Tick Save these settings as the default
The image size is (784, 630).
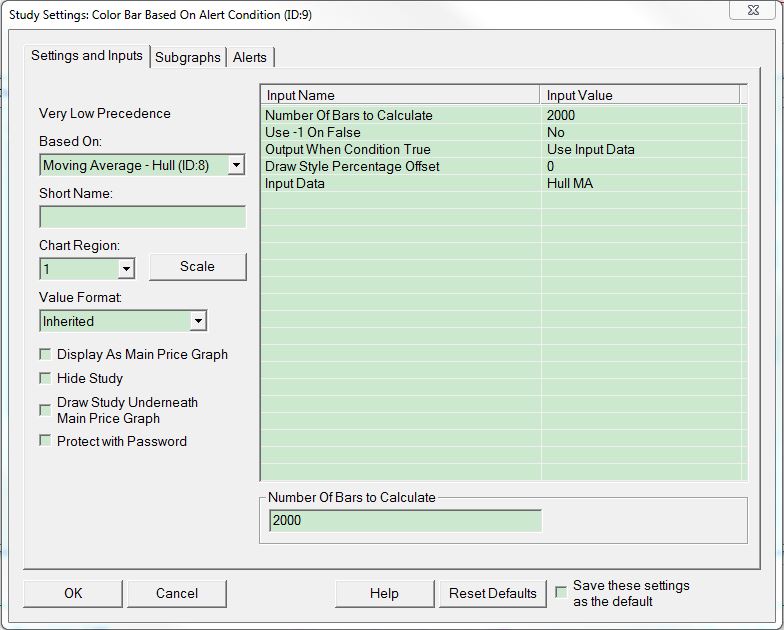point(561,591)
